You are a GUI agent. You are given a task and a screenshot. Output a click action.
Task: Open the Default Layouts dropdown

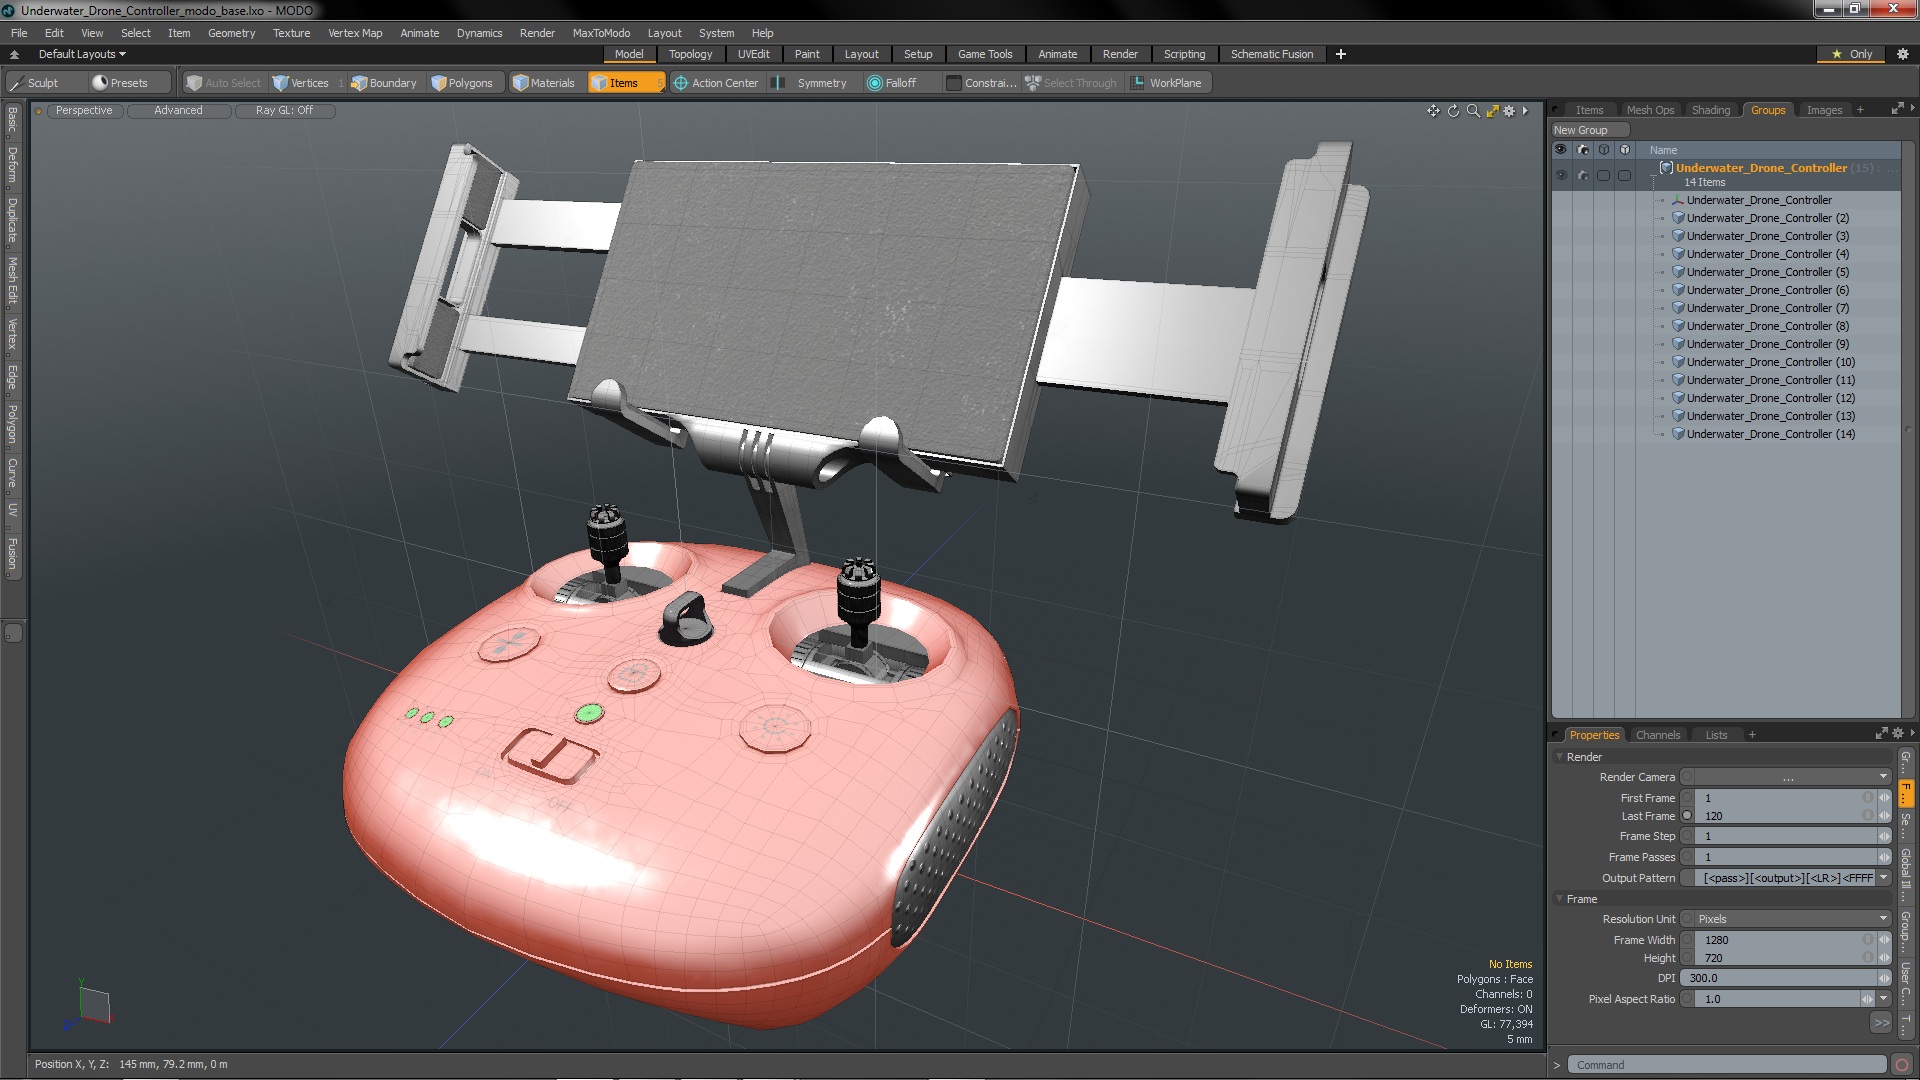click(82, 54)
